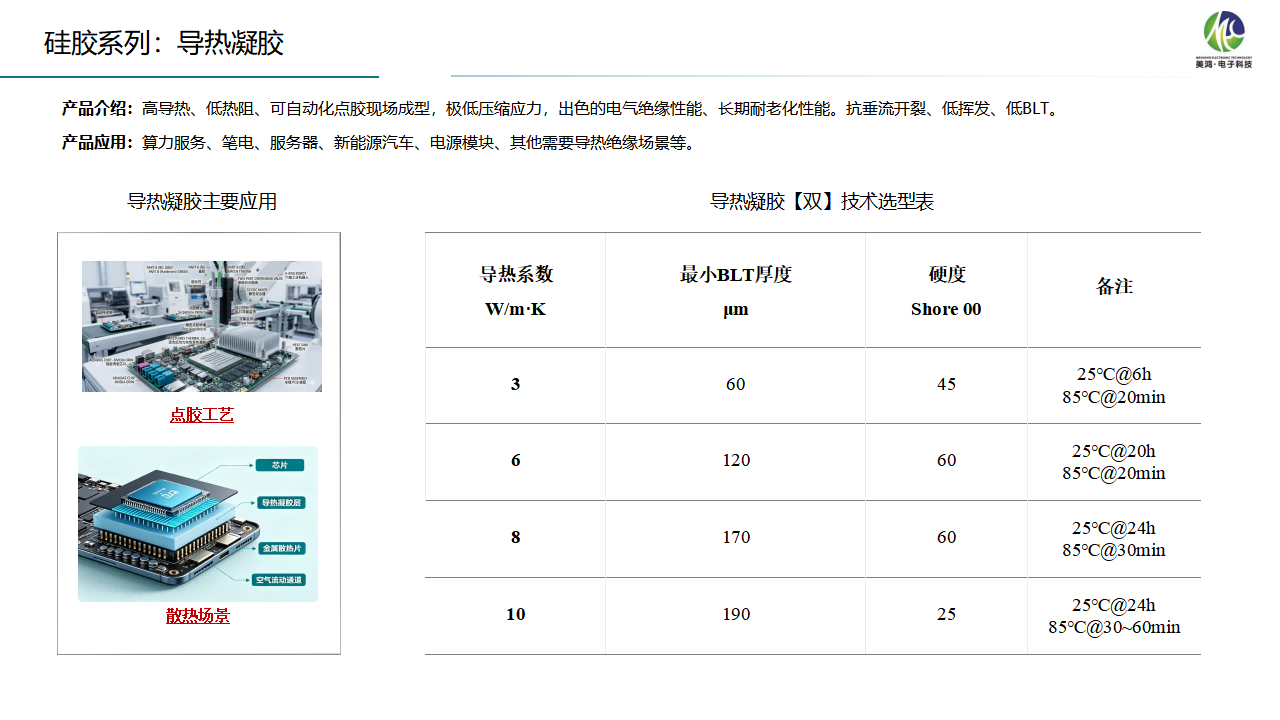The width and height of the screenshot is (1280, 720).
Task: Click the 硬度 Shore 00 column header
Action: [946, 291]
